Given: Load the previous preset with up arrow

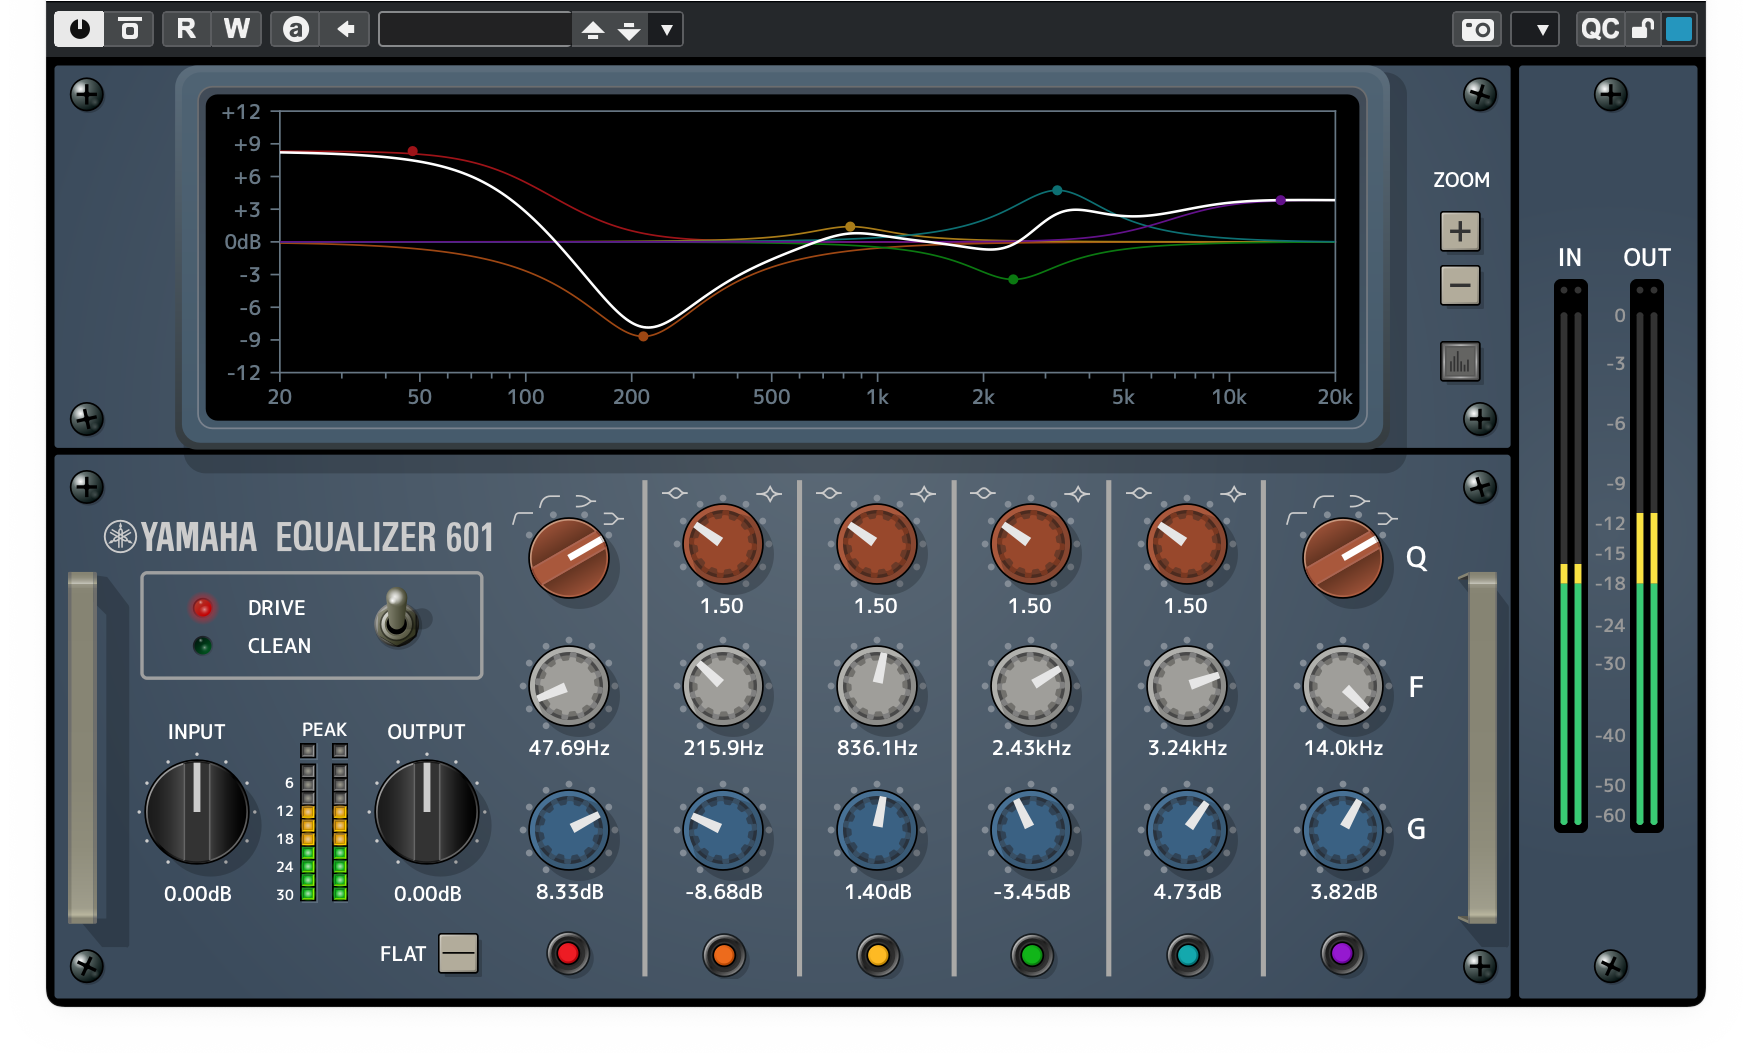Looking at the screenshot, I should click(x=593, y=30).
